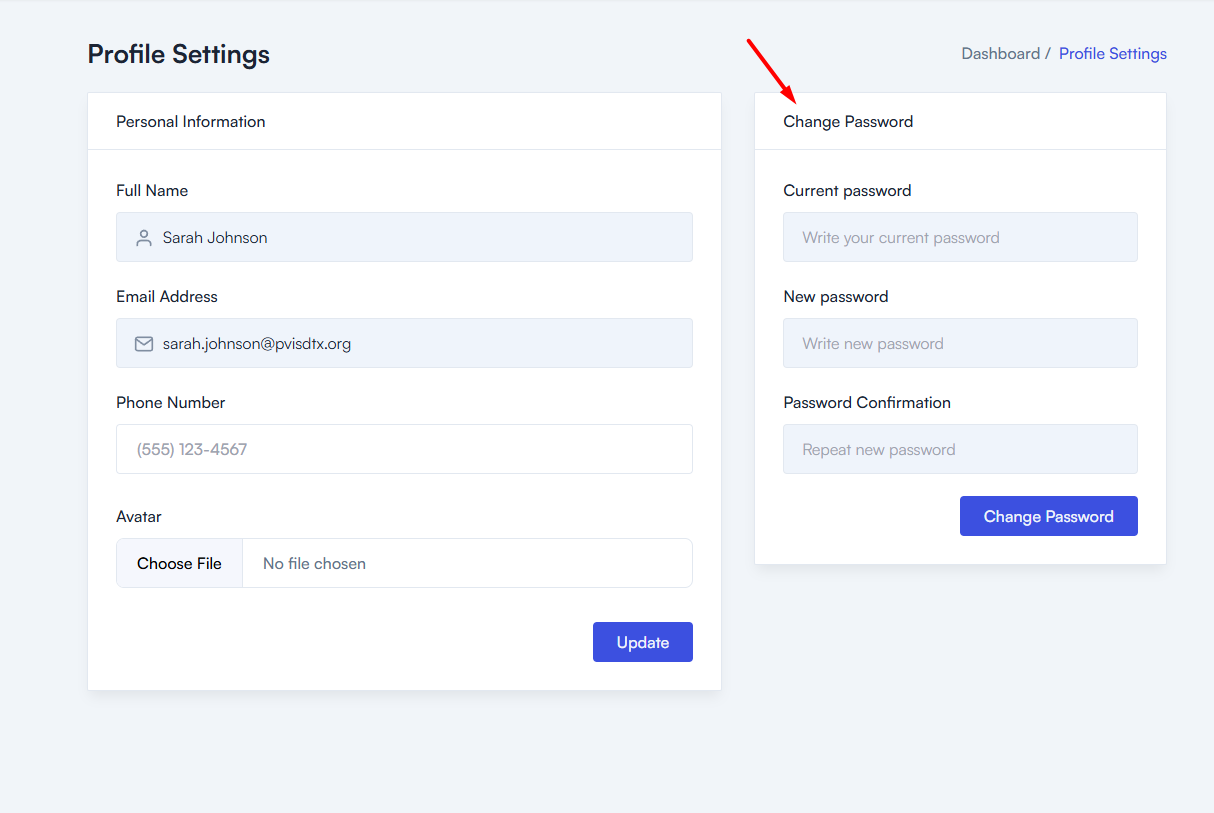Screen dimensions: 1214x813
Task: Click the envelope icon in Email field
Action: pyautogui.click(x=144, y=344)
